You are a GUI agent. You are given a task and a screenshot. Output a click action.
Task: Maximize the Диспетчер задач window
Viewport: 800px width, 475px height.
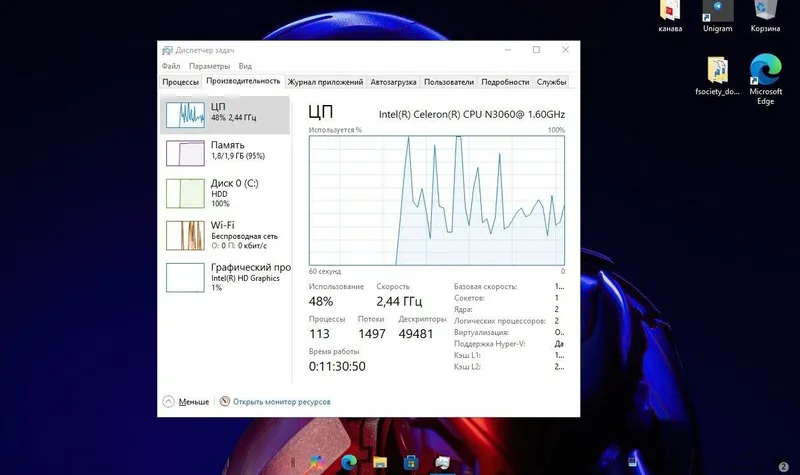[536, 49]
